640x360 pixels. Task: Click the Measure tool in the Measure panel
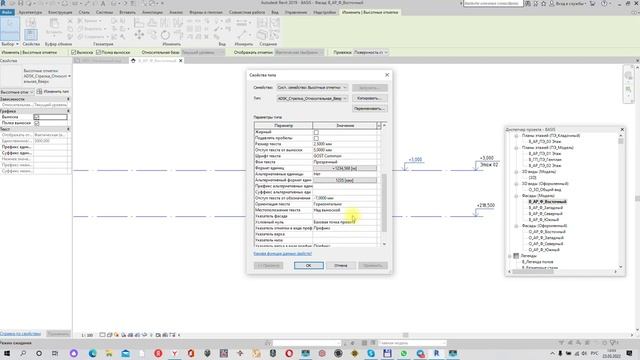242,35
